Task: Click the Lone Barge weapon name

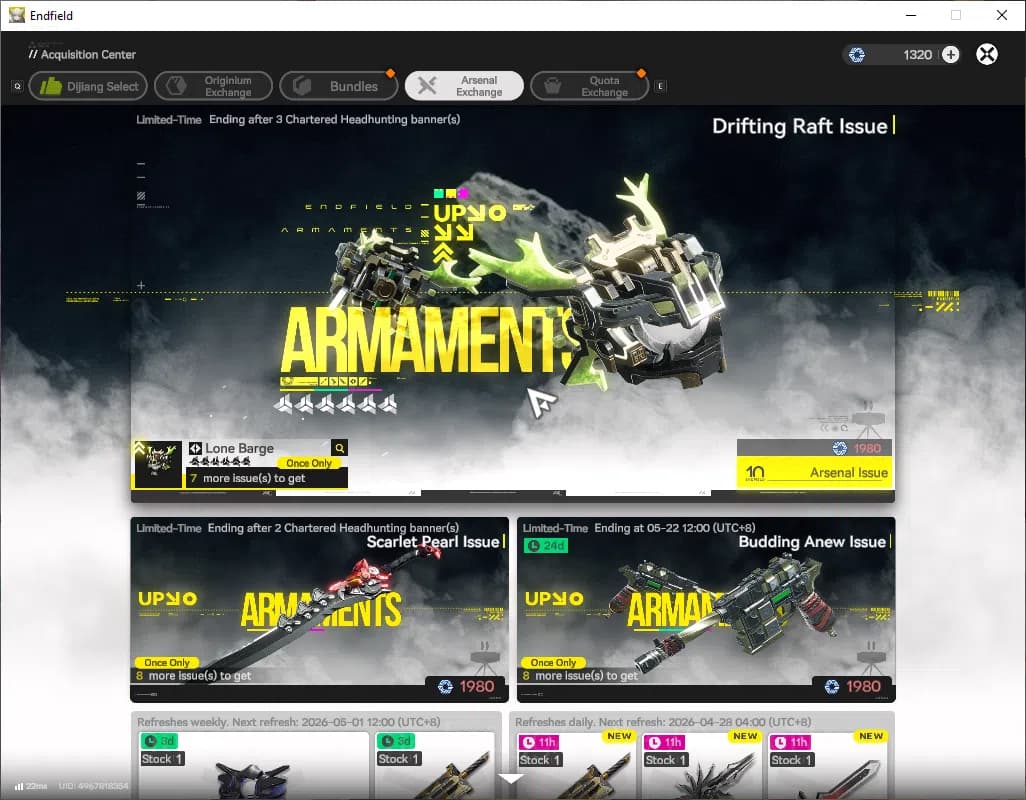Action: click(x=239, y=448)
